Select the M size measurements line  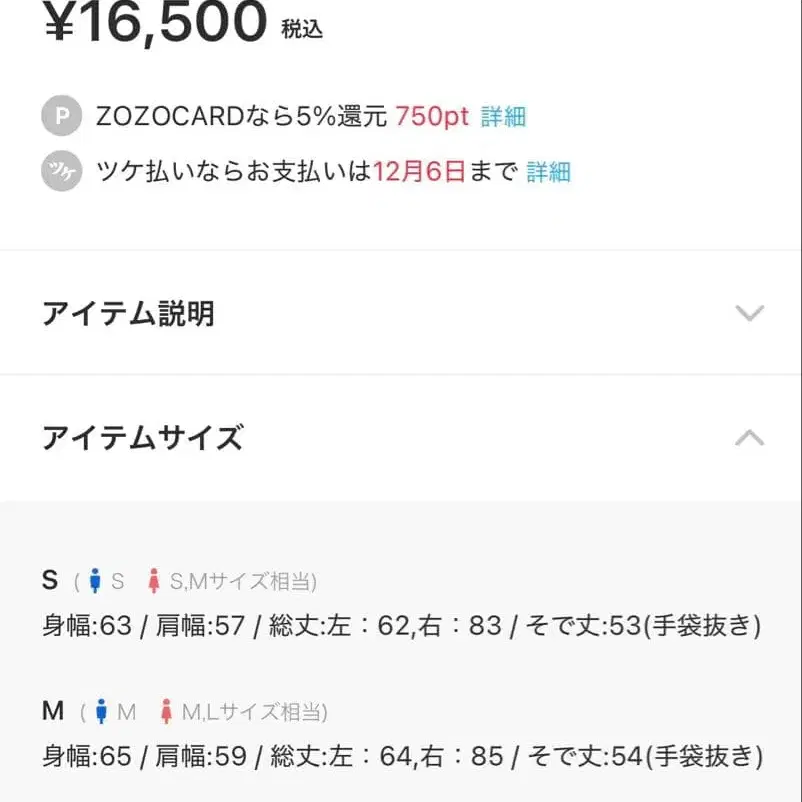click(x=403, y=756)
